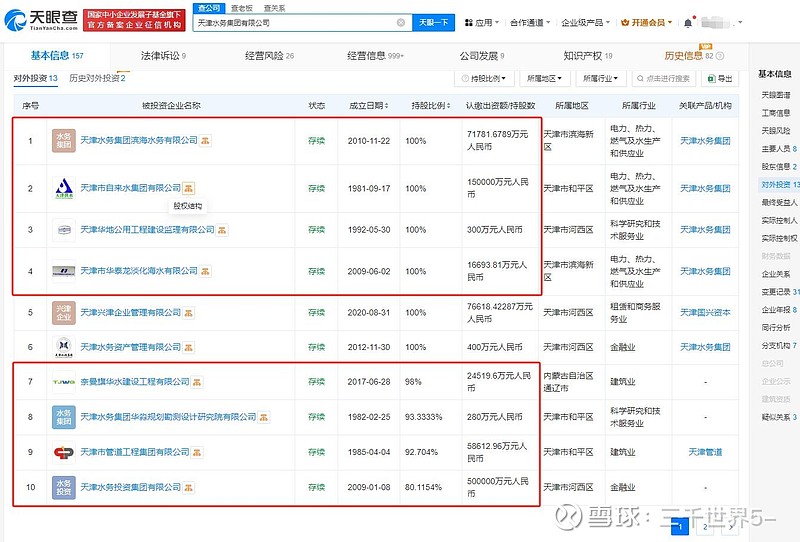Jump to 股东信息 in sidebar

point(779,166)
